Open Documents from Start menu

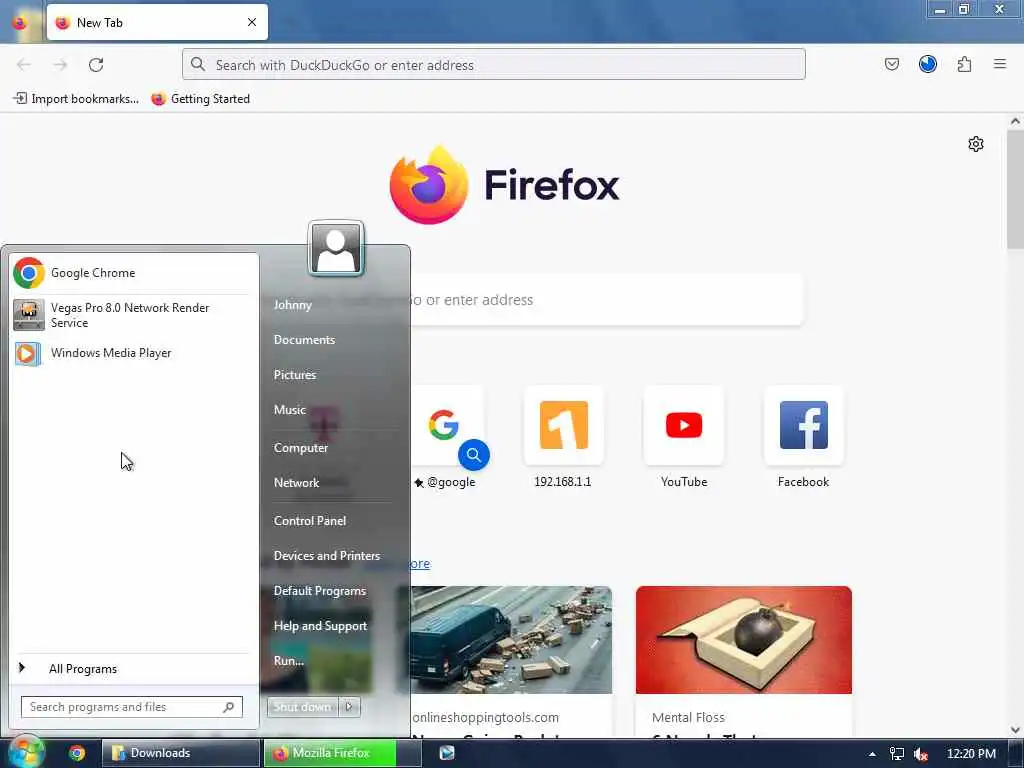pyautogui.click(x=304, y=340)
